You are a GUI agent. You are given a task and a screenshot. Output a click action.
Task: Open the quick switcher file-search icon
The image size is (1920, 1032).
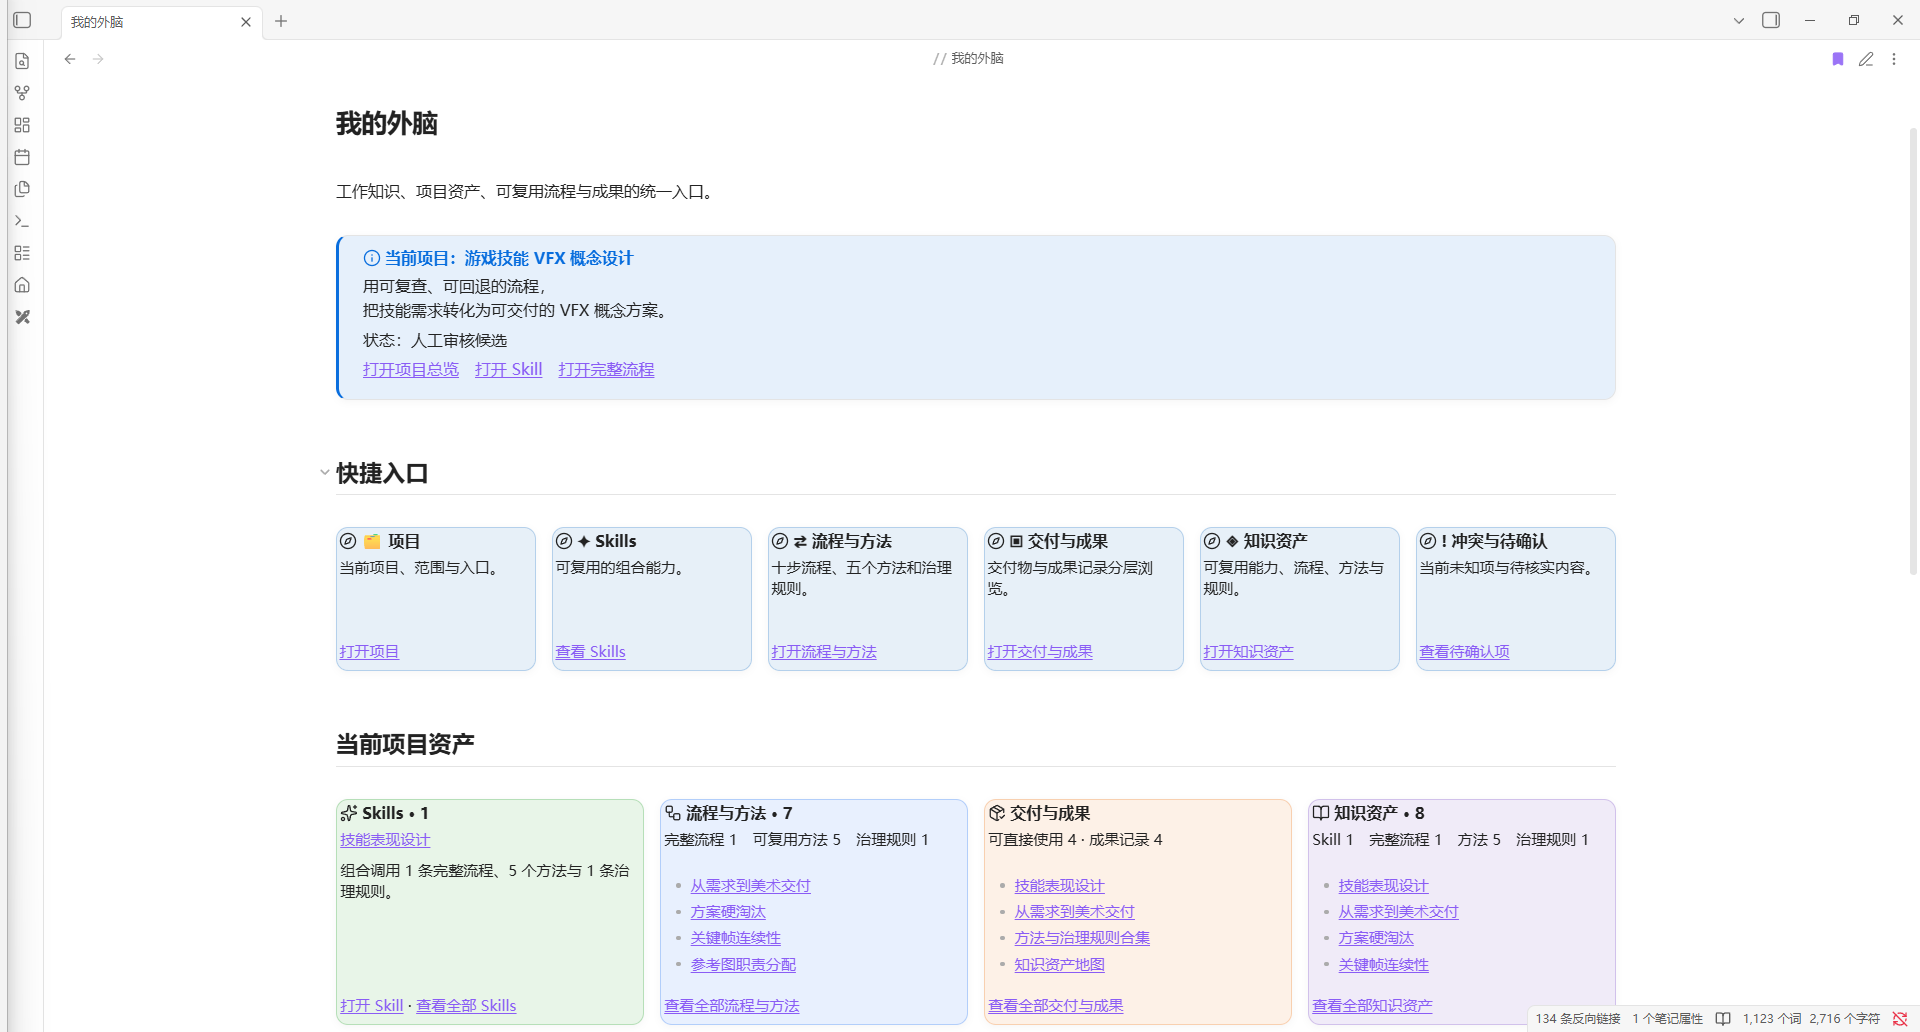[22, 61]
